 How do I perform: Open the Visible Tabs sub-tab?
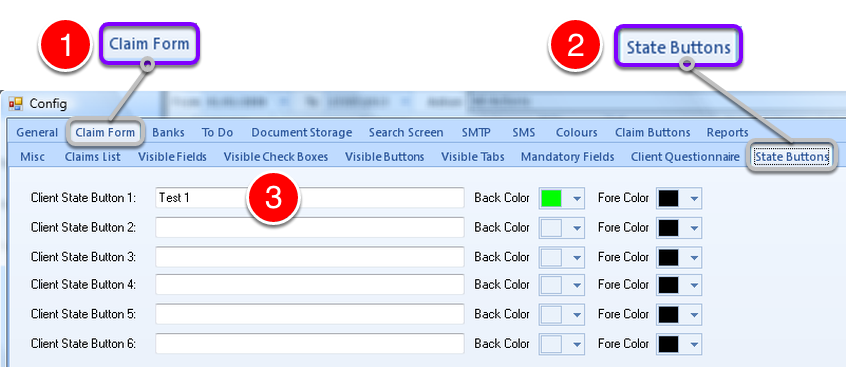point(473,157)
